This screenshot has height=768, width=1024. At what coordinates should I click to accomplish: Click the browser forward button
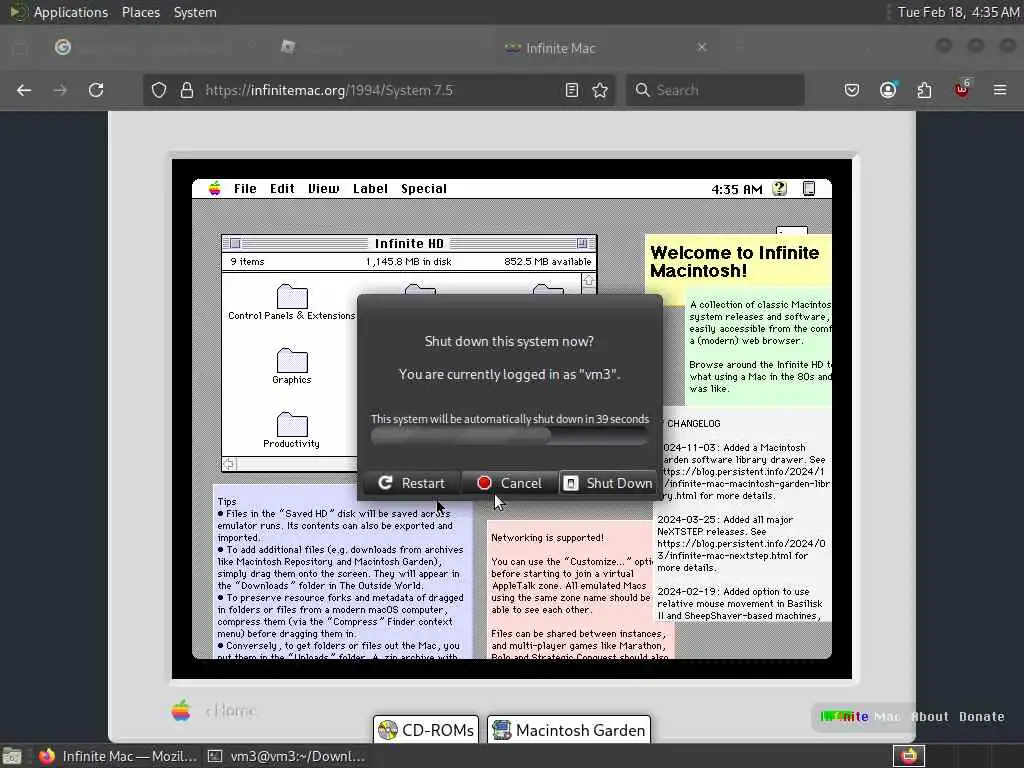[60, 90]
